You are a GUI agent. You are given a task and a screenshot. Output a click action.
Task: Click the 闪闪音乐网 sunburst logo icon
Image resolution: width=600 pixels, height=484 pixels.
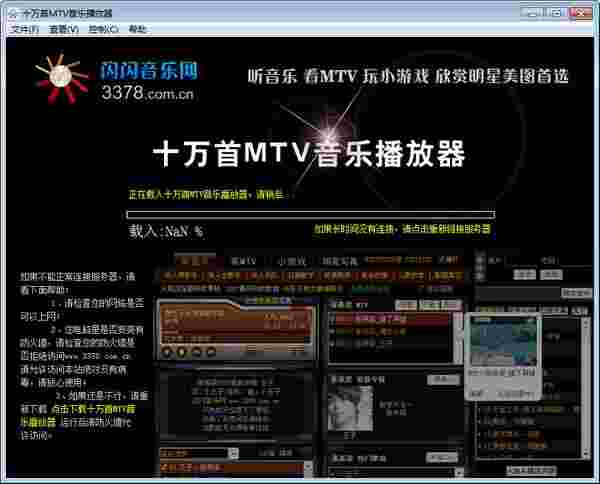[x=61, y=78]
